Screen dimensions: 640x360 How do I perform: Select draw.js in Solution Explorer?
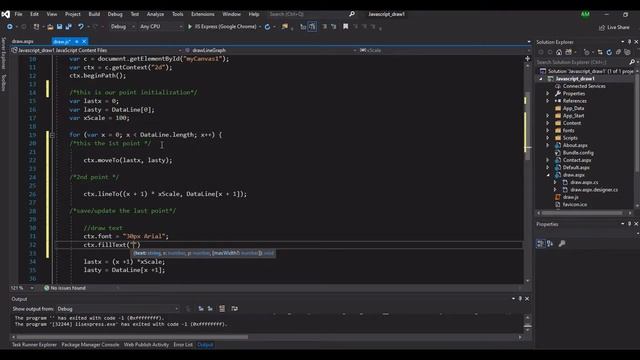571,197
